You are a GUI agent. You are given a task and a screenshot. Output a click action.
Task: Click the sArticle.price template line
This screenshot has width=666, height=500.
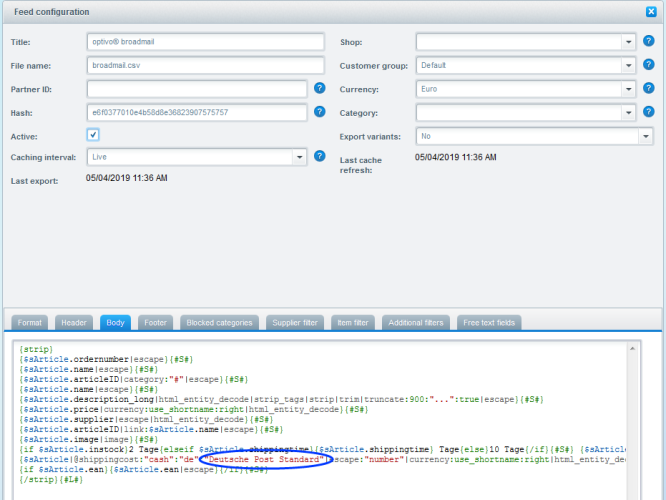pyautogui.click(x=193, y=410)
